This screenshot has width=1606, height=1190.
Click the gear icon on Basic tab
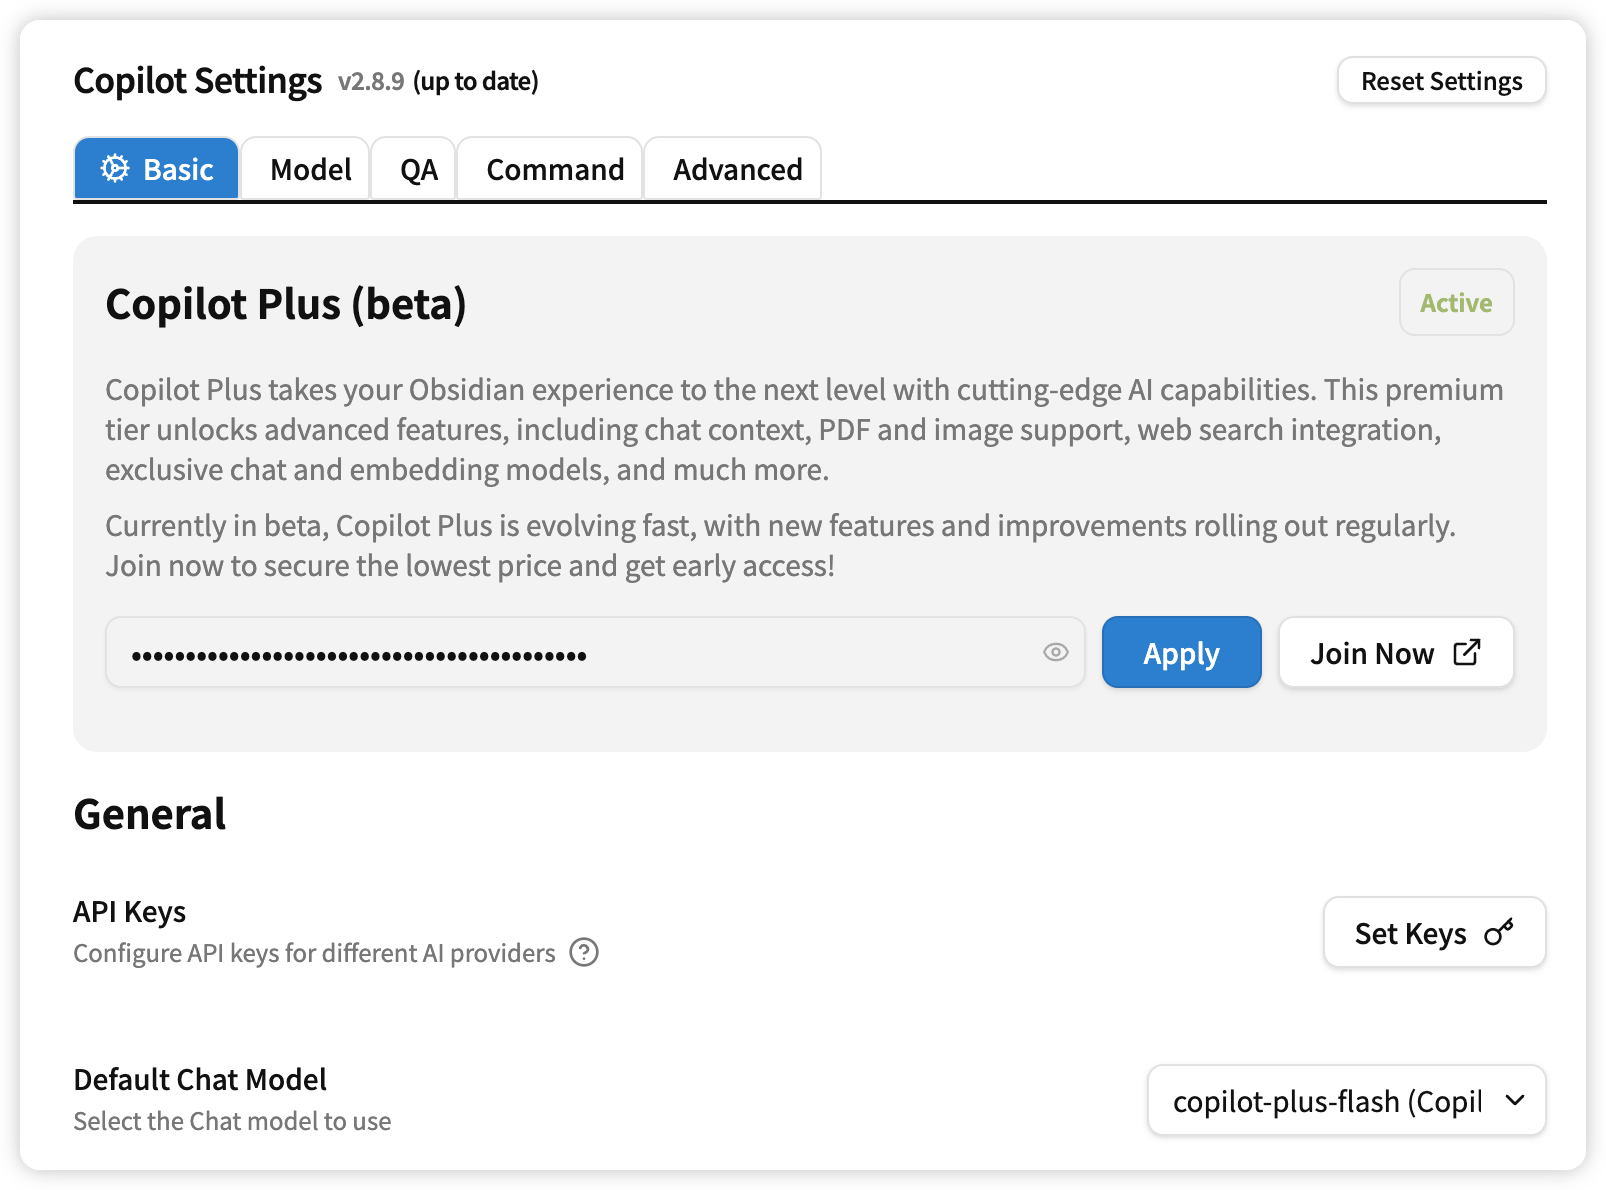pos(115,169)
